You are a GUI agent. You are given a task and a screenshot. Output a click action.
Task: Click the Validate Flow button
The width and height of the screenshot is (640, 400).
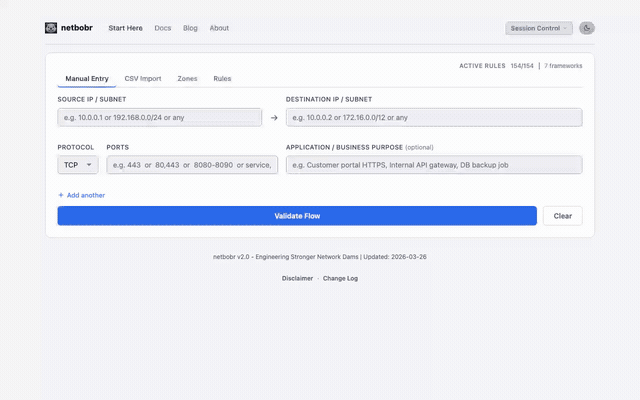pyautogui.click(x=297, y=216)
